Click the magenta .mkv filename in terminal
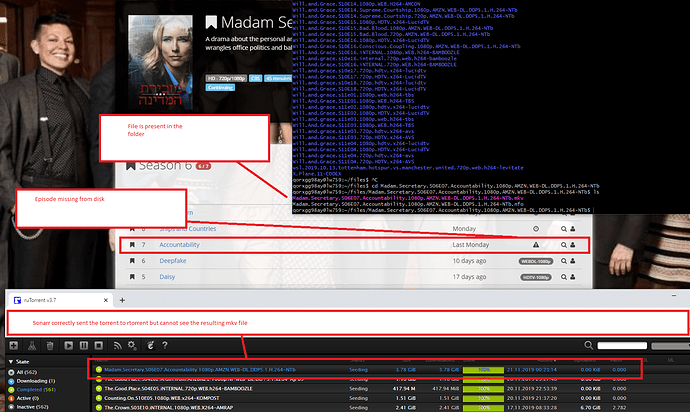 407,198
